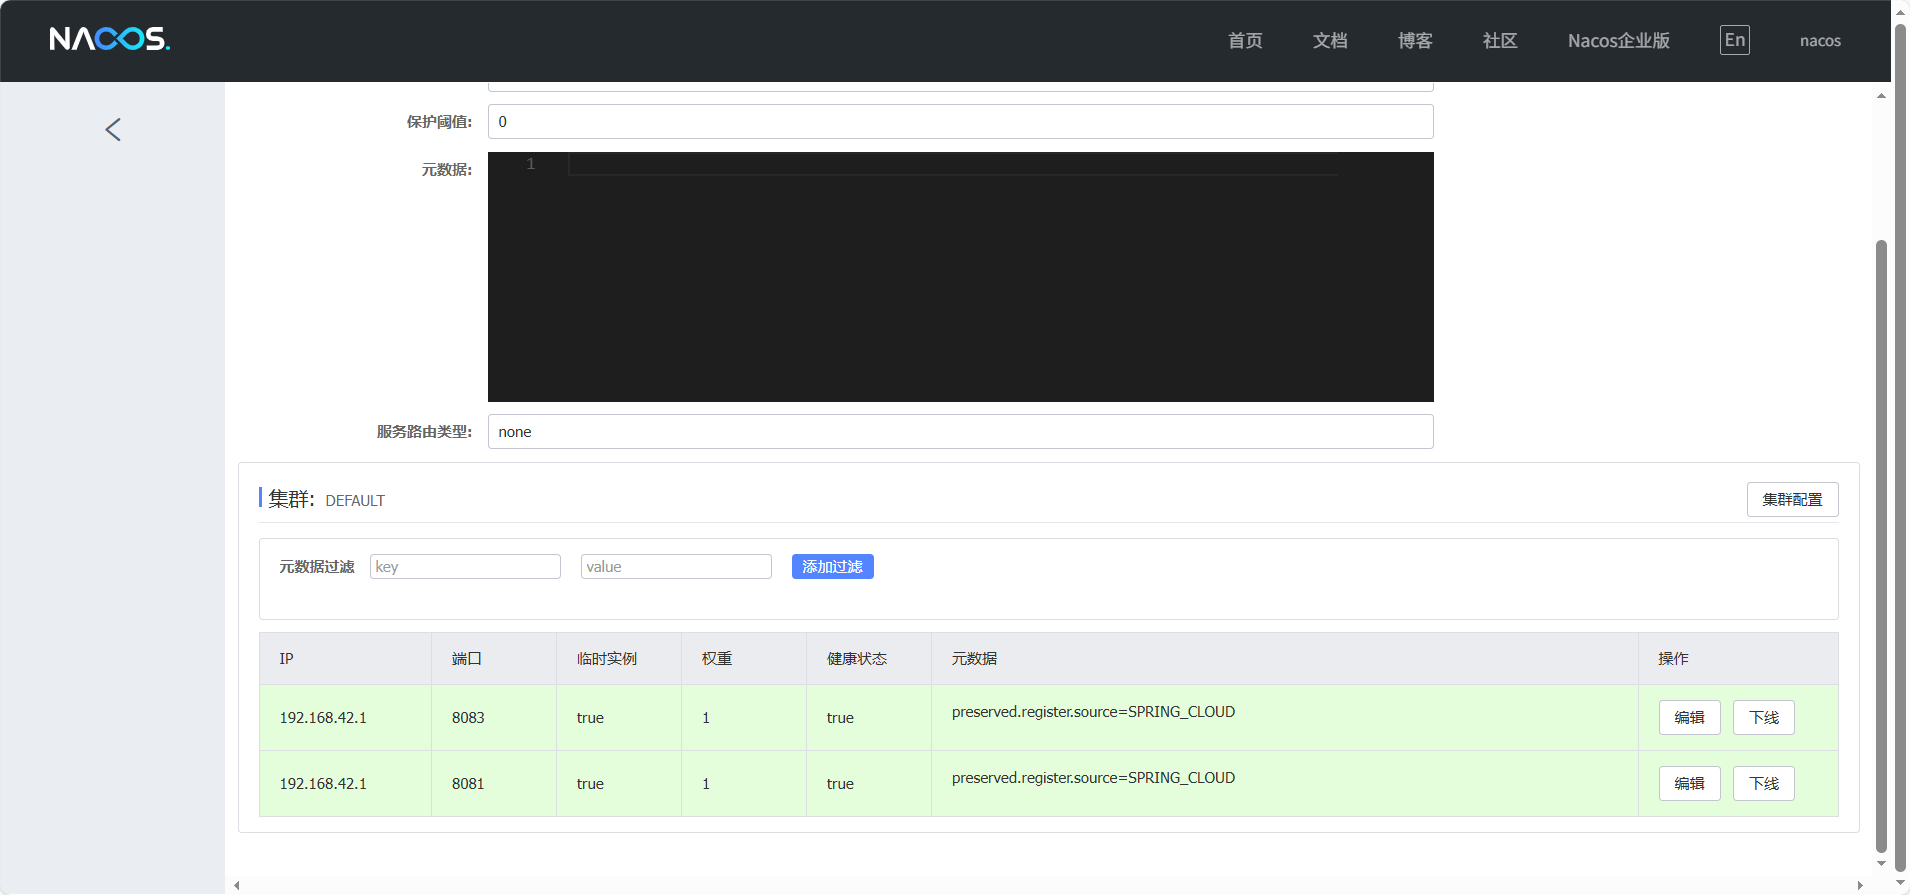Viewport: 1910px width, 895px height.
Task: Take the port 8083 instance offline
Action: click(1763, 718)
